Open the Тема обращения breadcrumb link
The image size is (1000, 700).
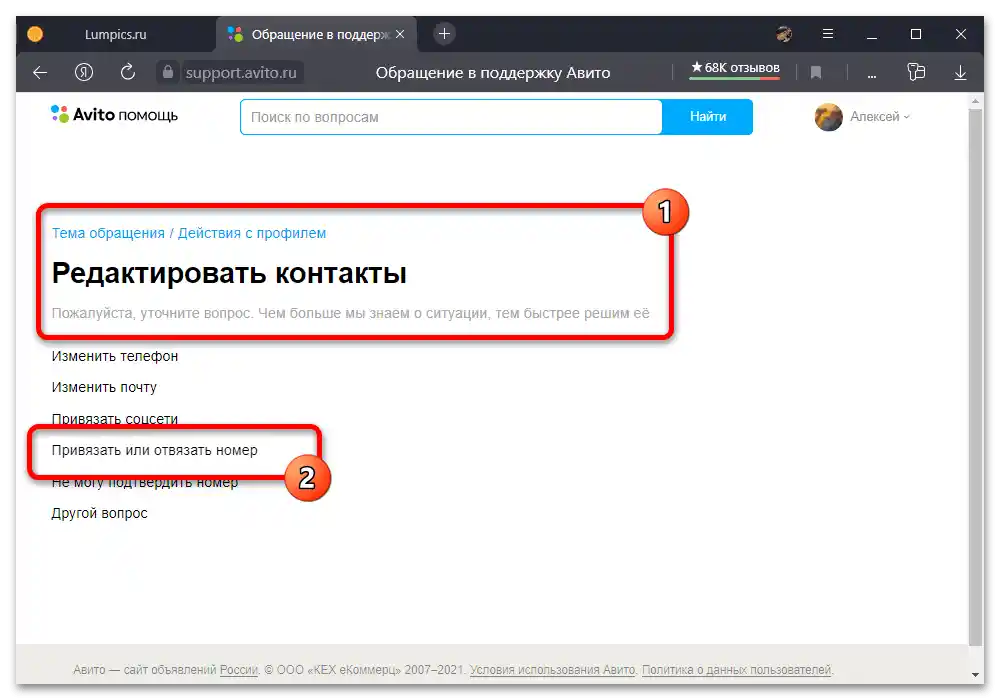click(x=108, y=233)
